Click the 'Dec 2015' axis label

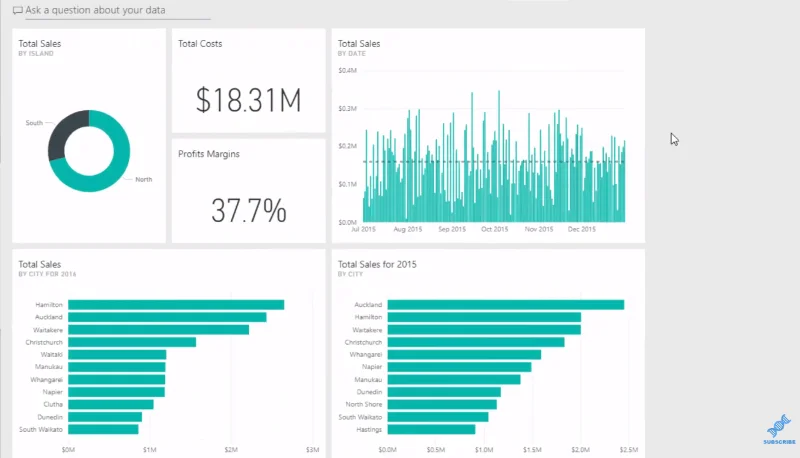coord(582,230)
